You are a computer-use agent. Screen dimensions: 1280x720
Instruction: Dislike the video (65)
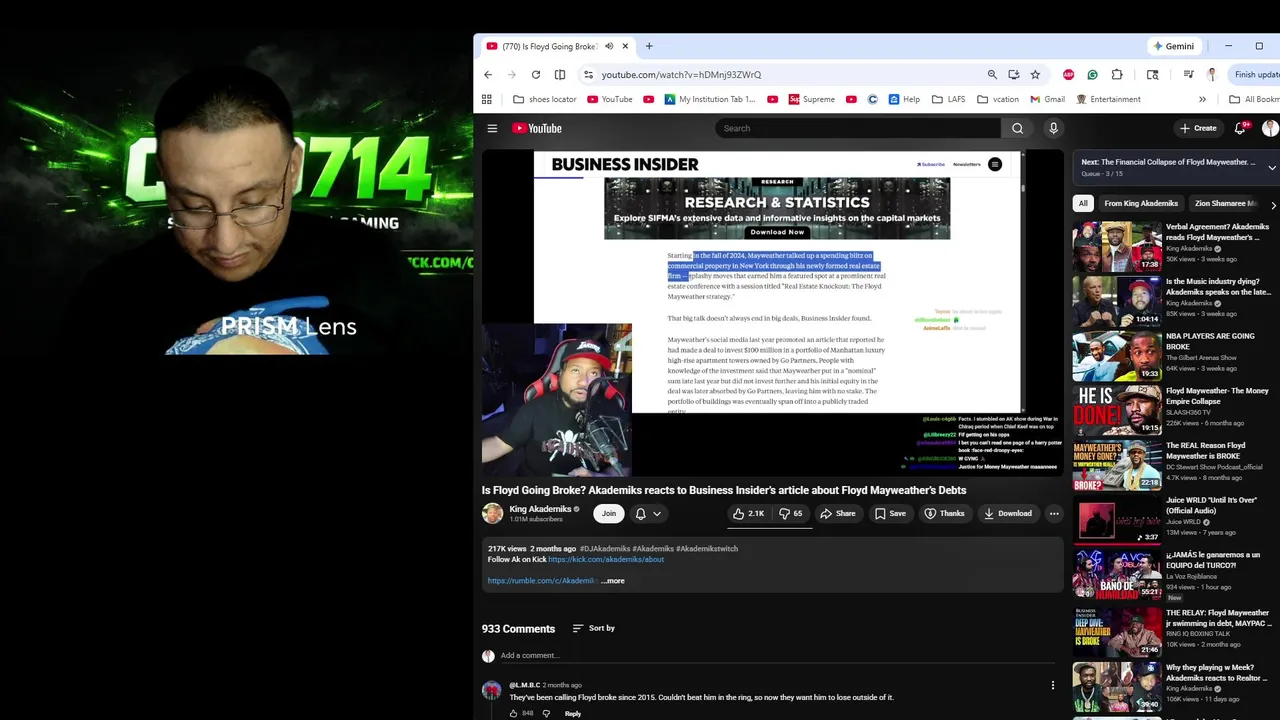[791, 513]
